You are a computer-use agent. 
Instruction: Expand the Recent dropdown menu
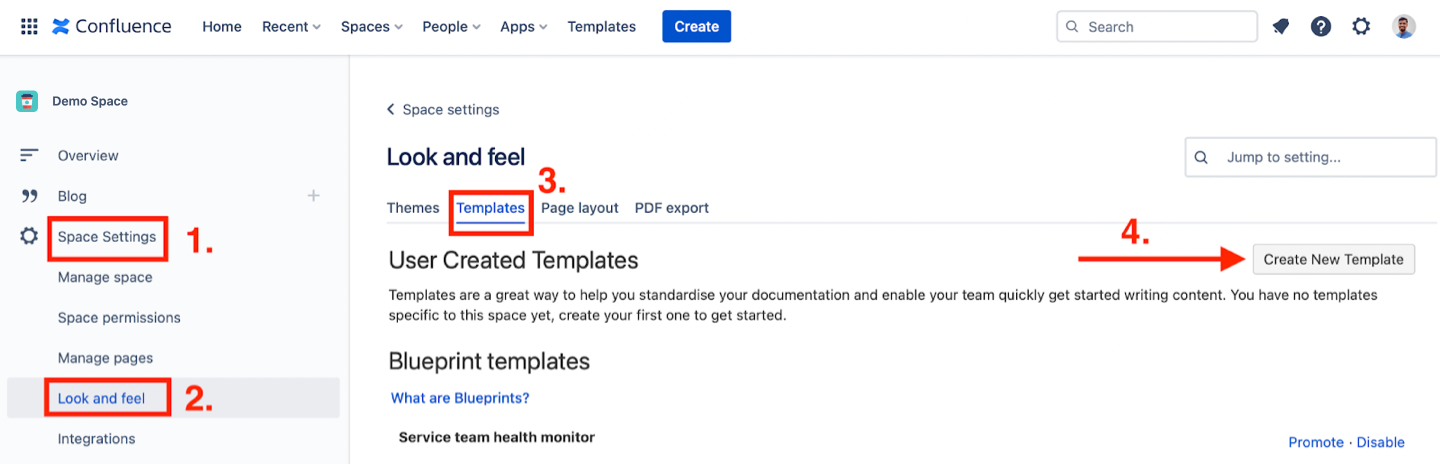point(291,27)
